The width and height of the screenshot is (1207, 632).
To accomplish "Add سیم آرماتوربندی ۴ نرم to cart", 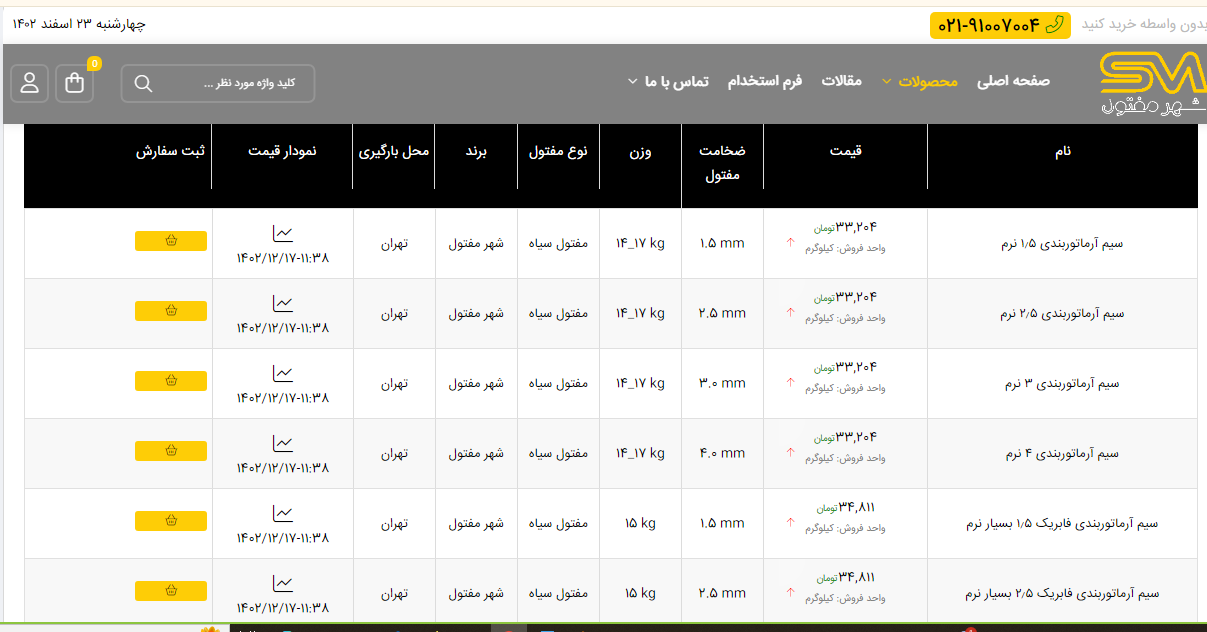I will [171, 451].
